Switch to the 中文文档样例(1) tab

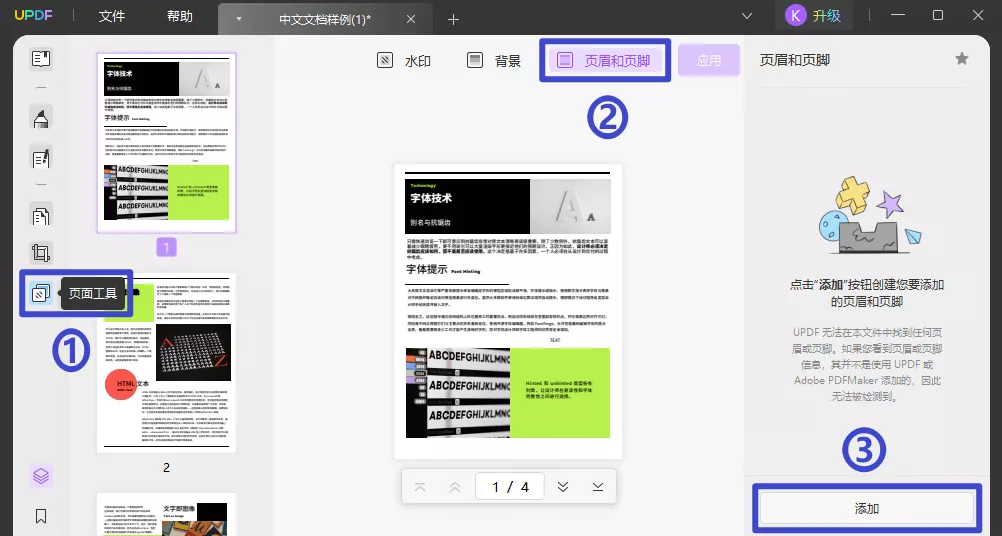(x=325, y=19)
